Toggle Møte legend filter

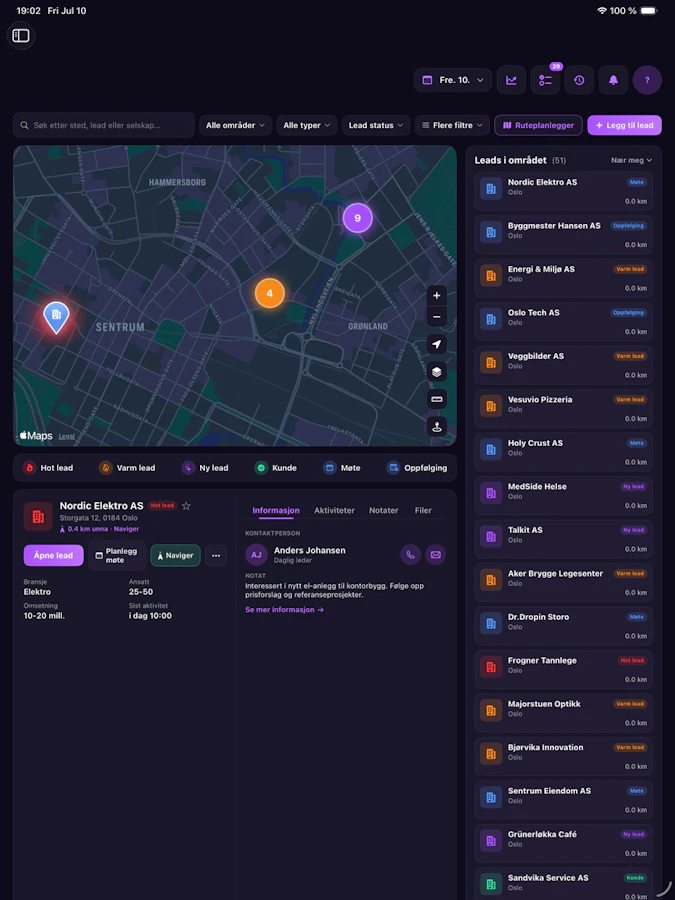342,468
